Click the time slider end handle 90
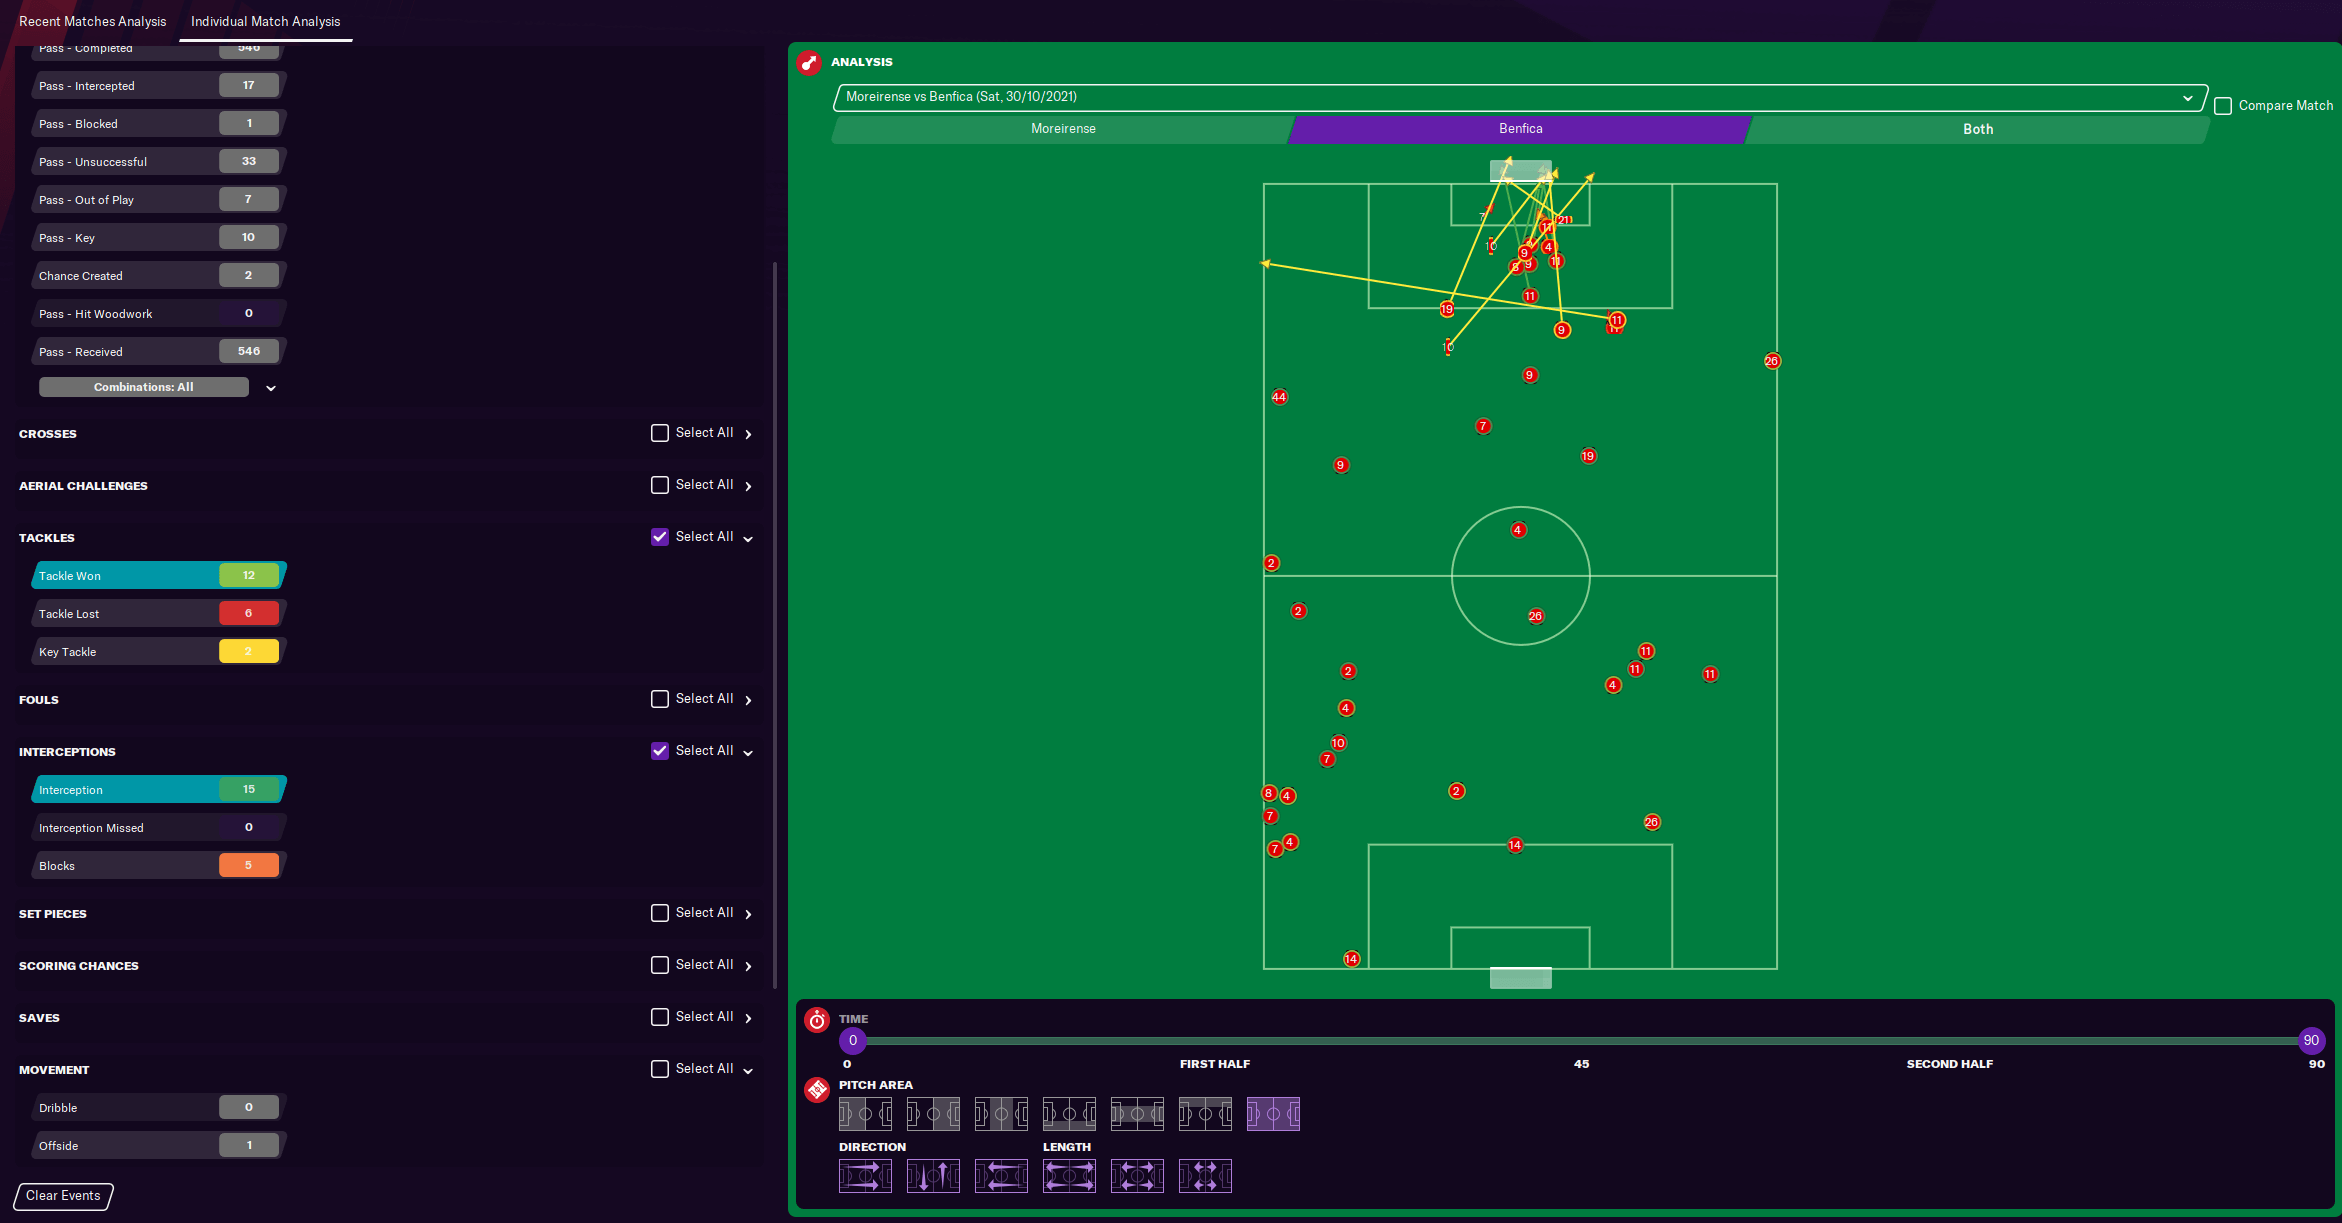The image size is (2342, 1223). pos(2311,1041)
